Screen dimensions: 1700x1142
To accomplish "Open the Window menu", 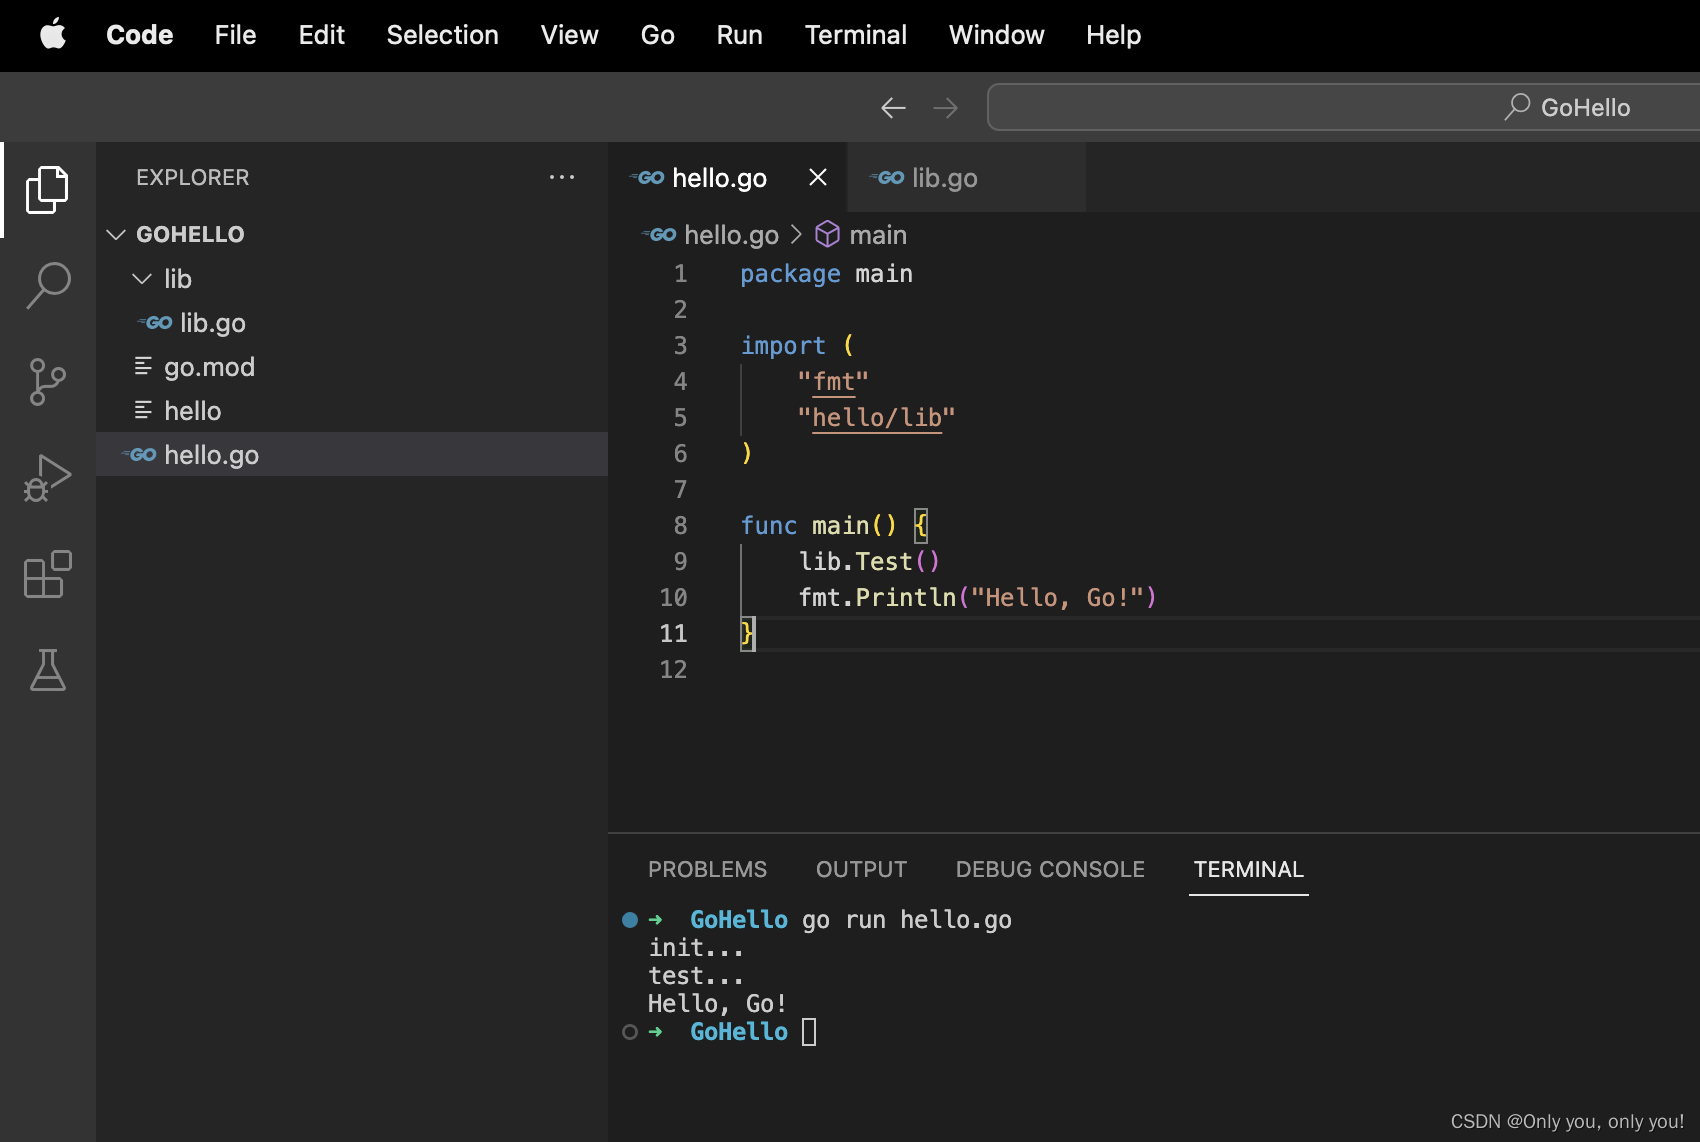I will point(996,34).
